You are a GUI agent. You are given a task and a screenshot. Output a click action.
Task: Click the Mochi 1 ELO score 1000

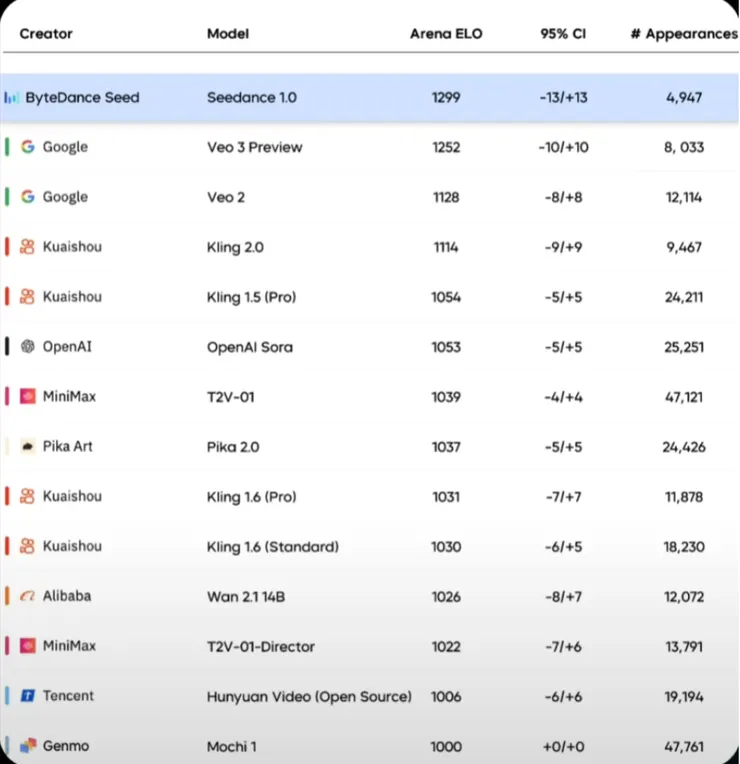[446, 746]
